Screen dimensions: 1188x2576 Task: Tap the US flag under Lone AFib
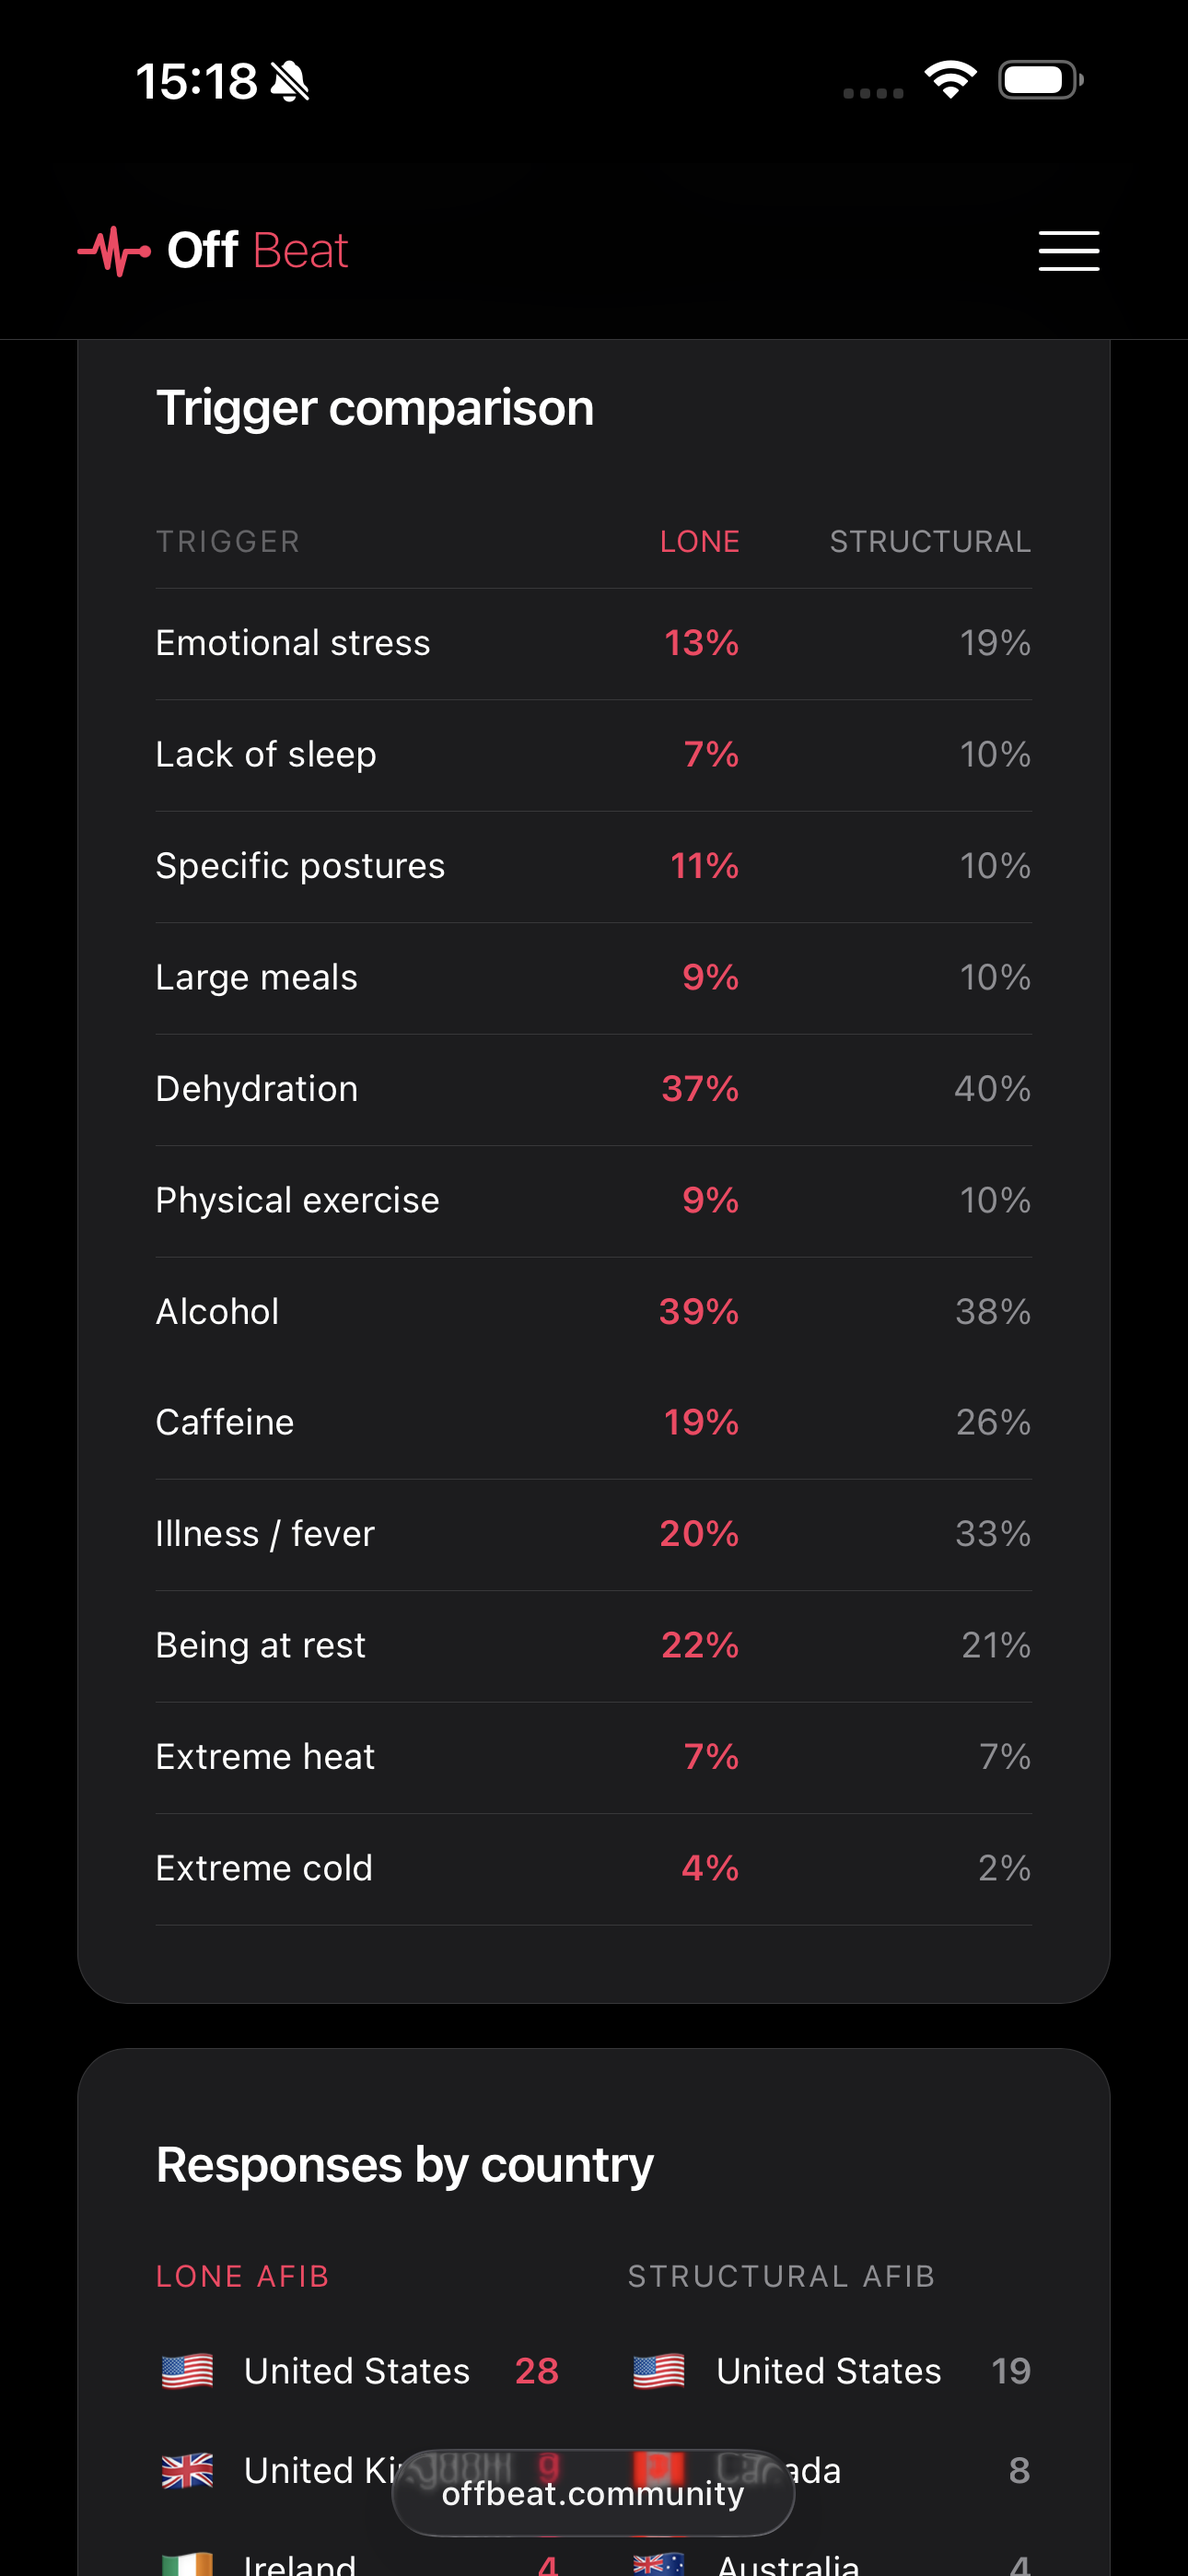click(187, 2371)
